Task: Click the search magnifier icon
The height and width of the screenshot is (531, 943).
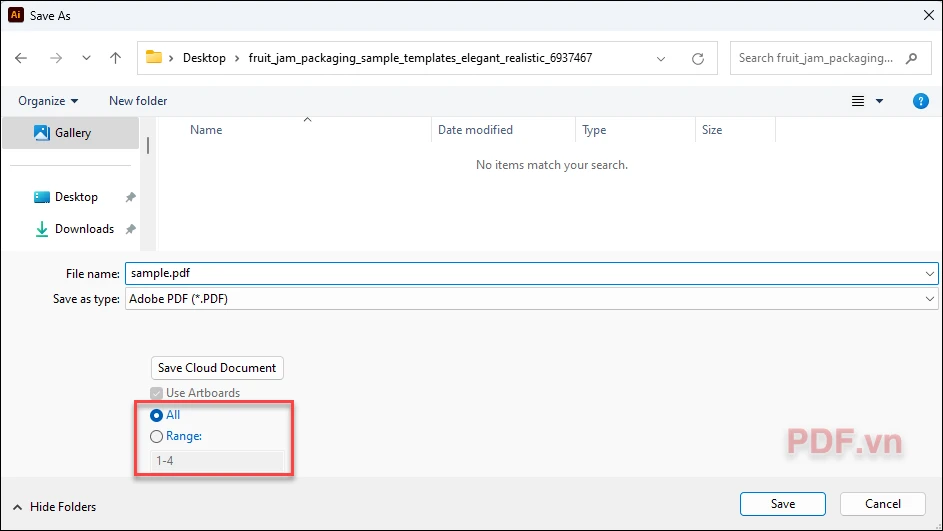Action: point(912,58)
